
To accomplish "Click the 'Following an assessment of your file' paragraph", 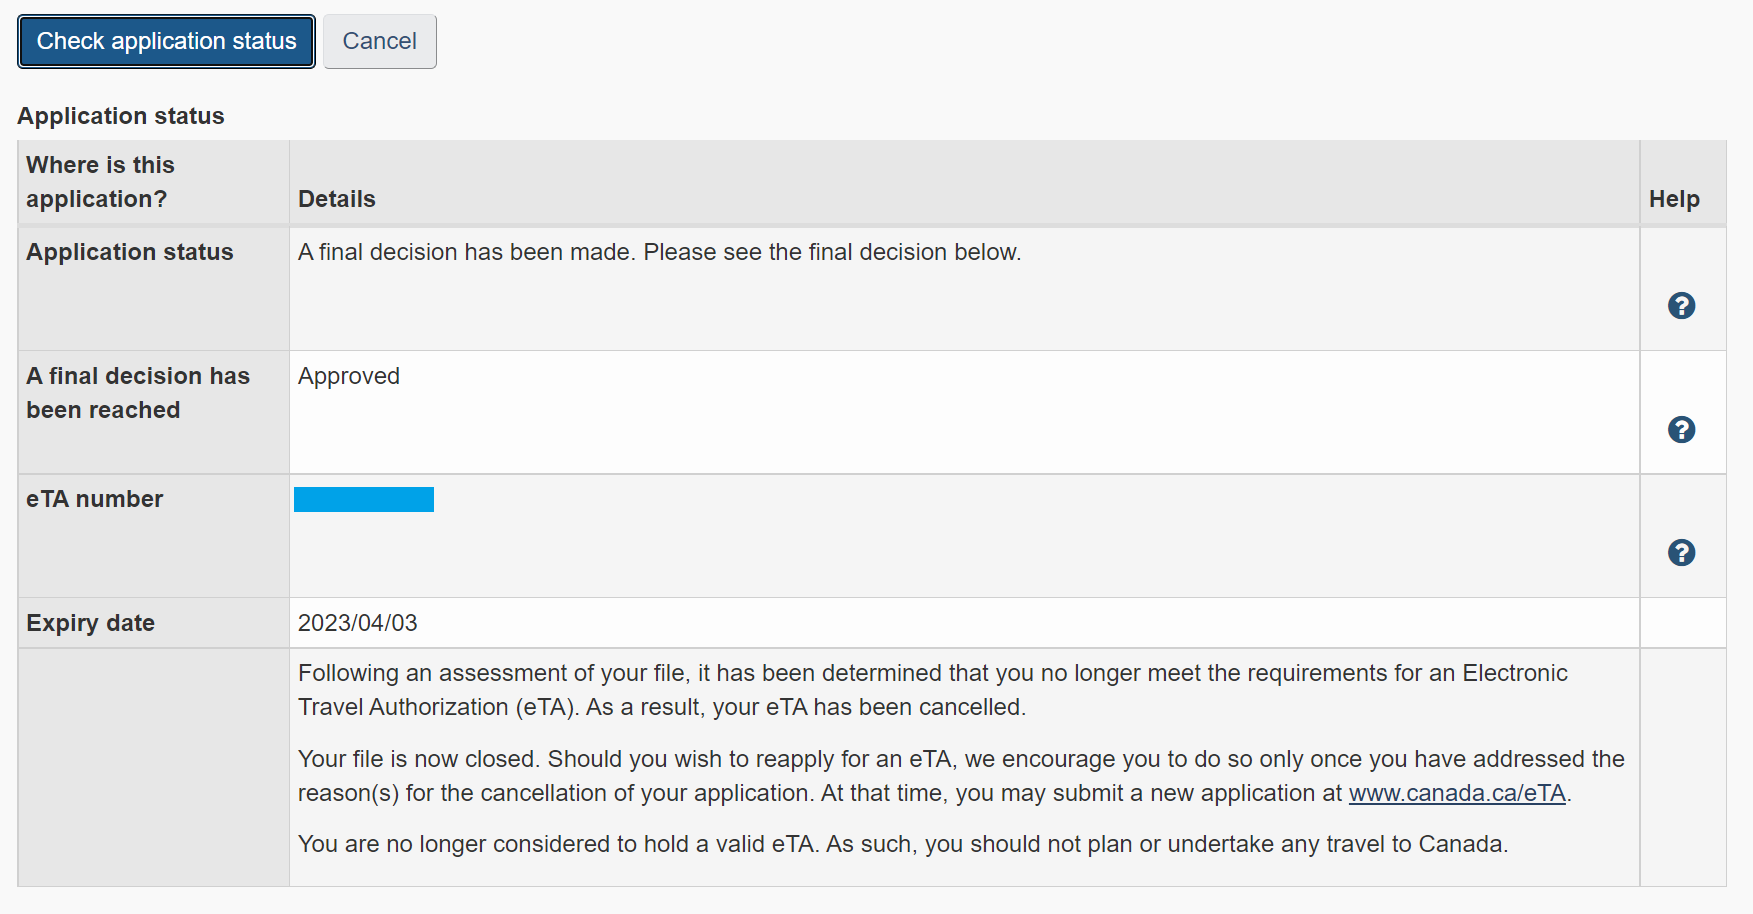I will coord(932,690).
